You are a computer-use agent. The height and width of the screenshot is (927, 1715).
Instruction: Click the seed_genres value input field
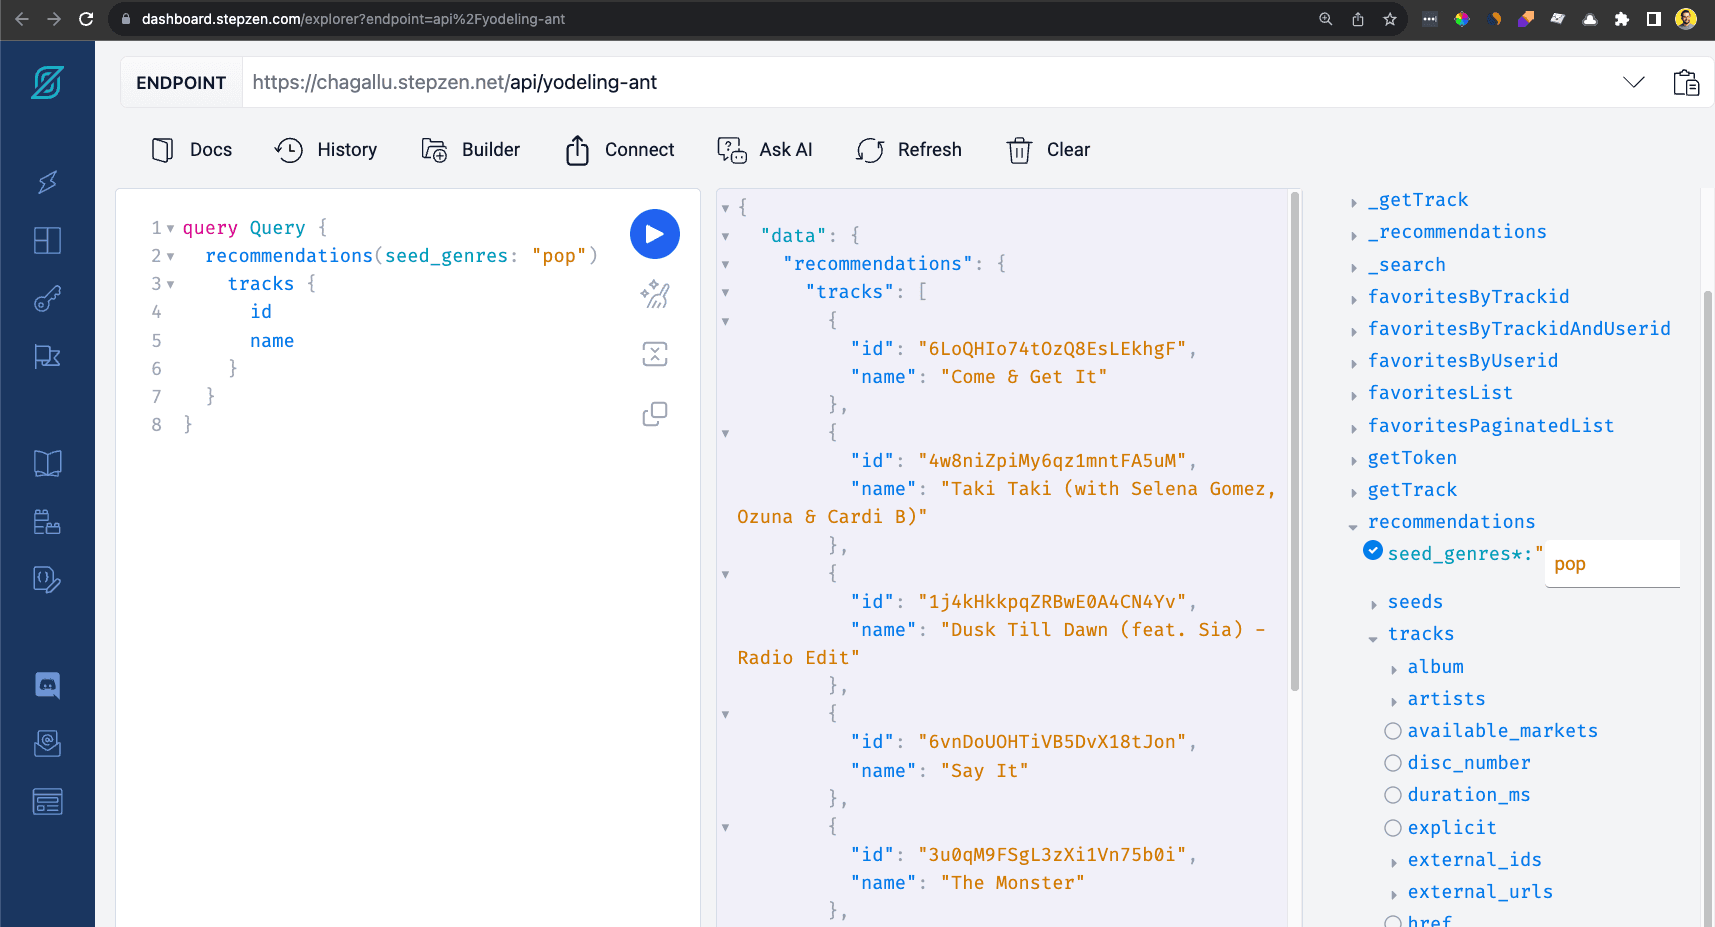[1611, 564]
